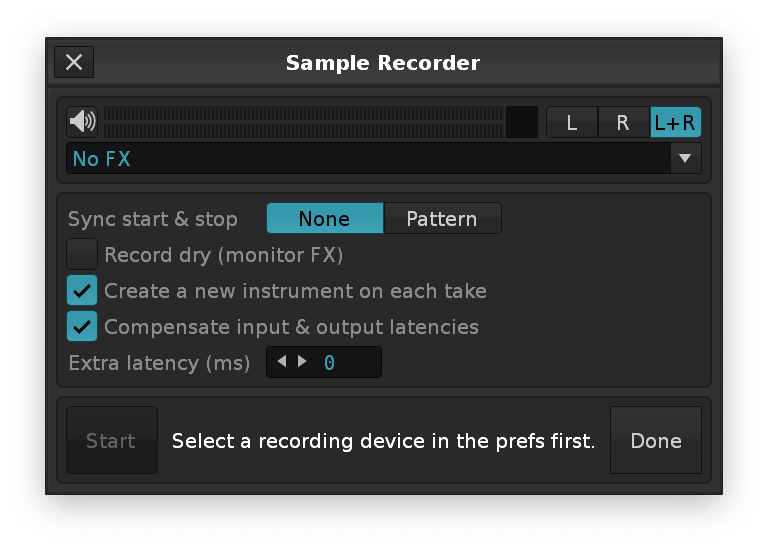Click the black peak indicator box
Viewport: 768px width, 548px height.
(x=522, y=122)
